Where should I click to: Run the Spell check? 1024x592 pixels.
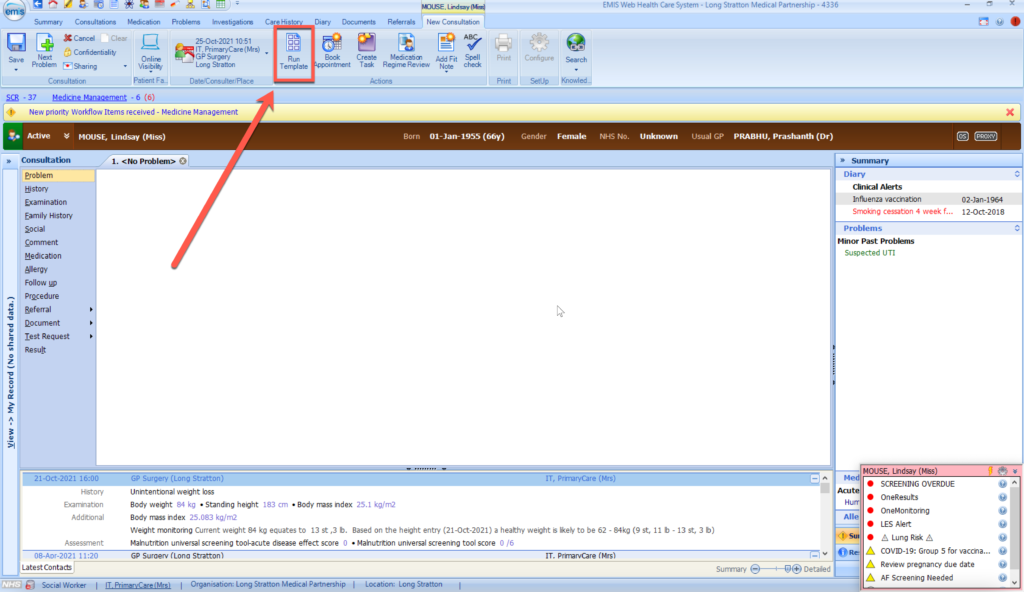(472, 50)
